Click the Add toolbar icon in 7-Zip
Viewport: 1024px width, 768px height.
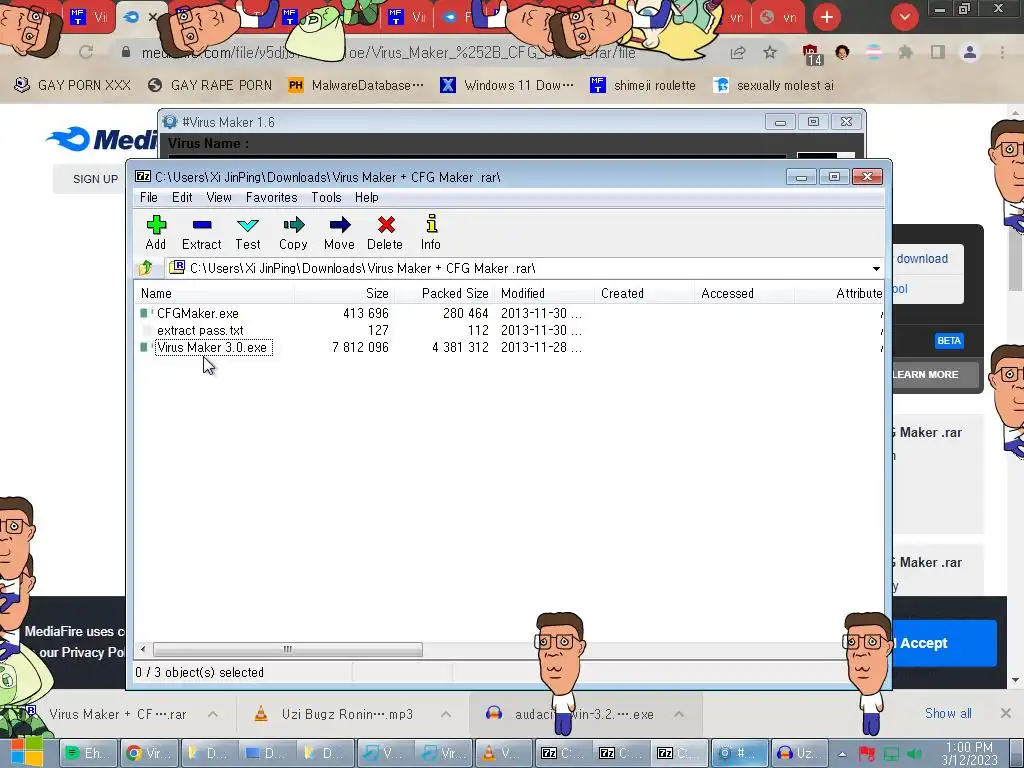(156, 232)
